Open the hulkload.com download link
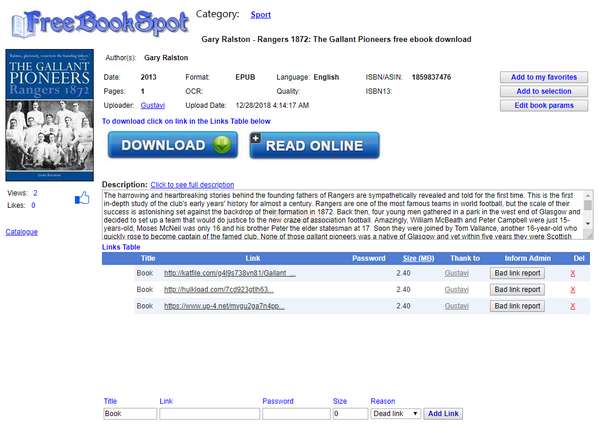This screenshot has height=431, width=599. click(x=219, y=290)
